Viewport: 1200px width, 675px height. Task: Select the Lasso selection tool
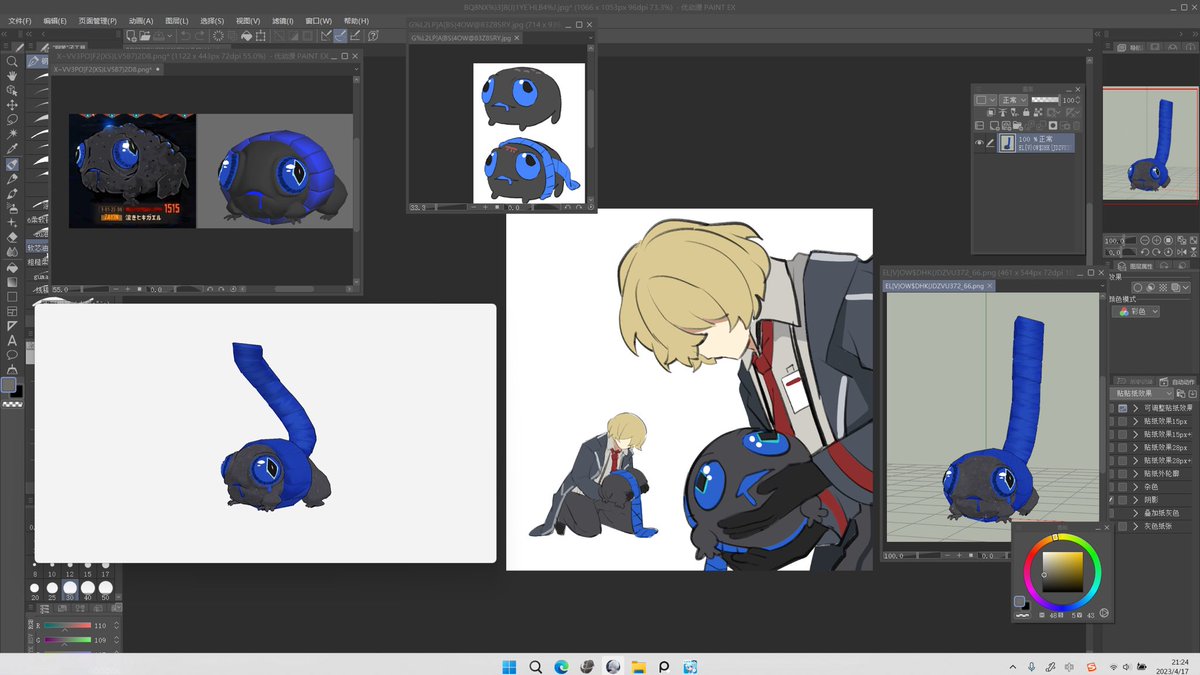point(12,119)
